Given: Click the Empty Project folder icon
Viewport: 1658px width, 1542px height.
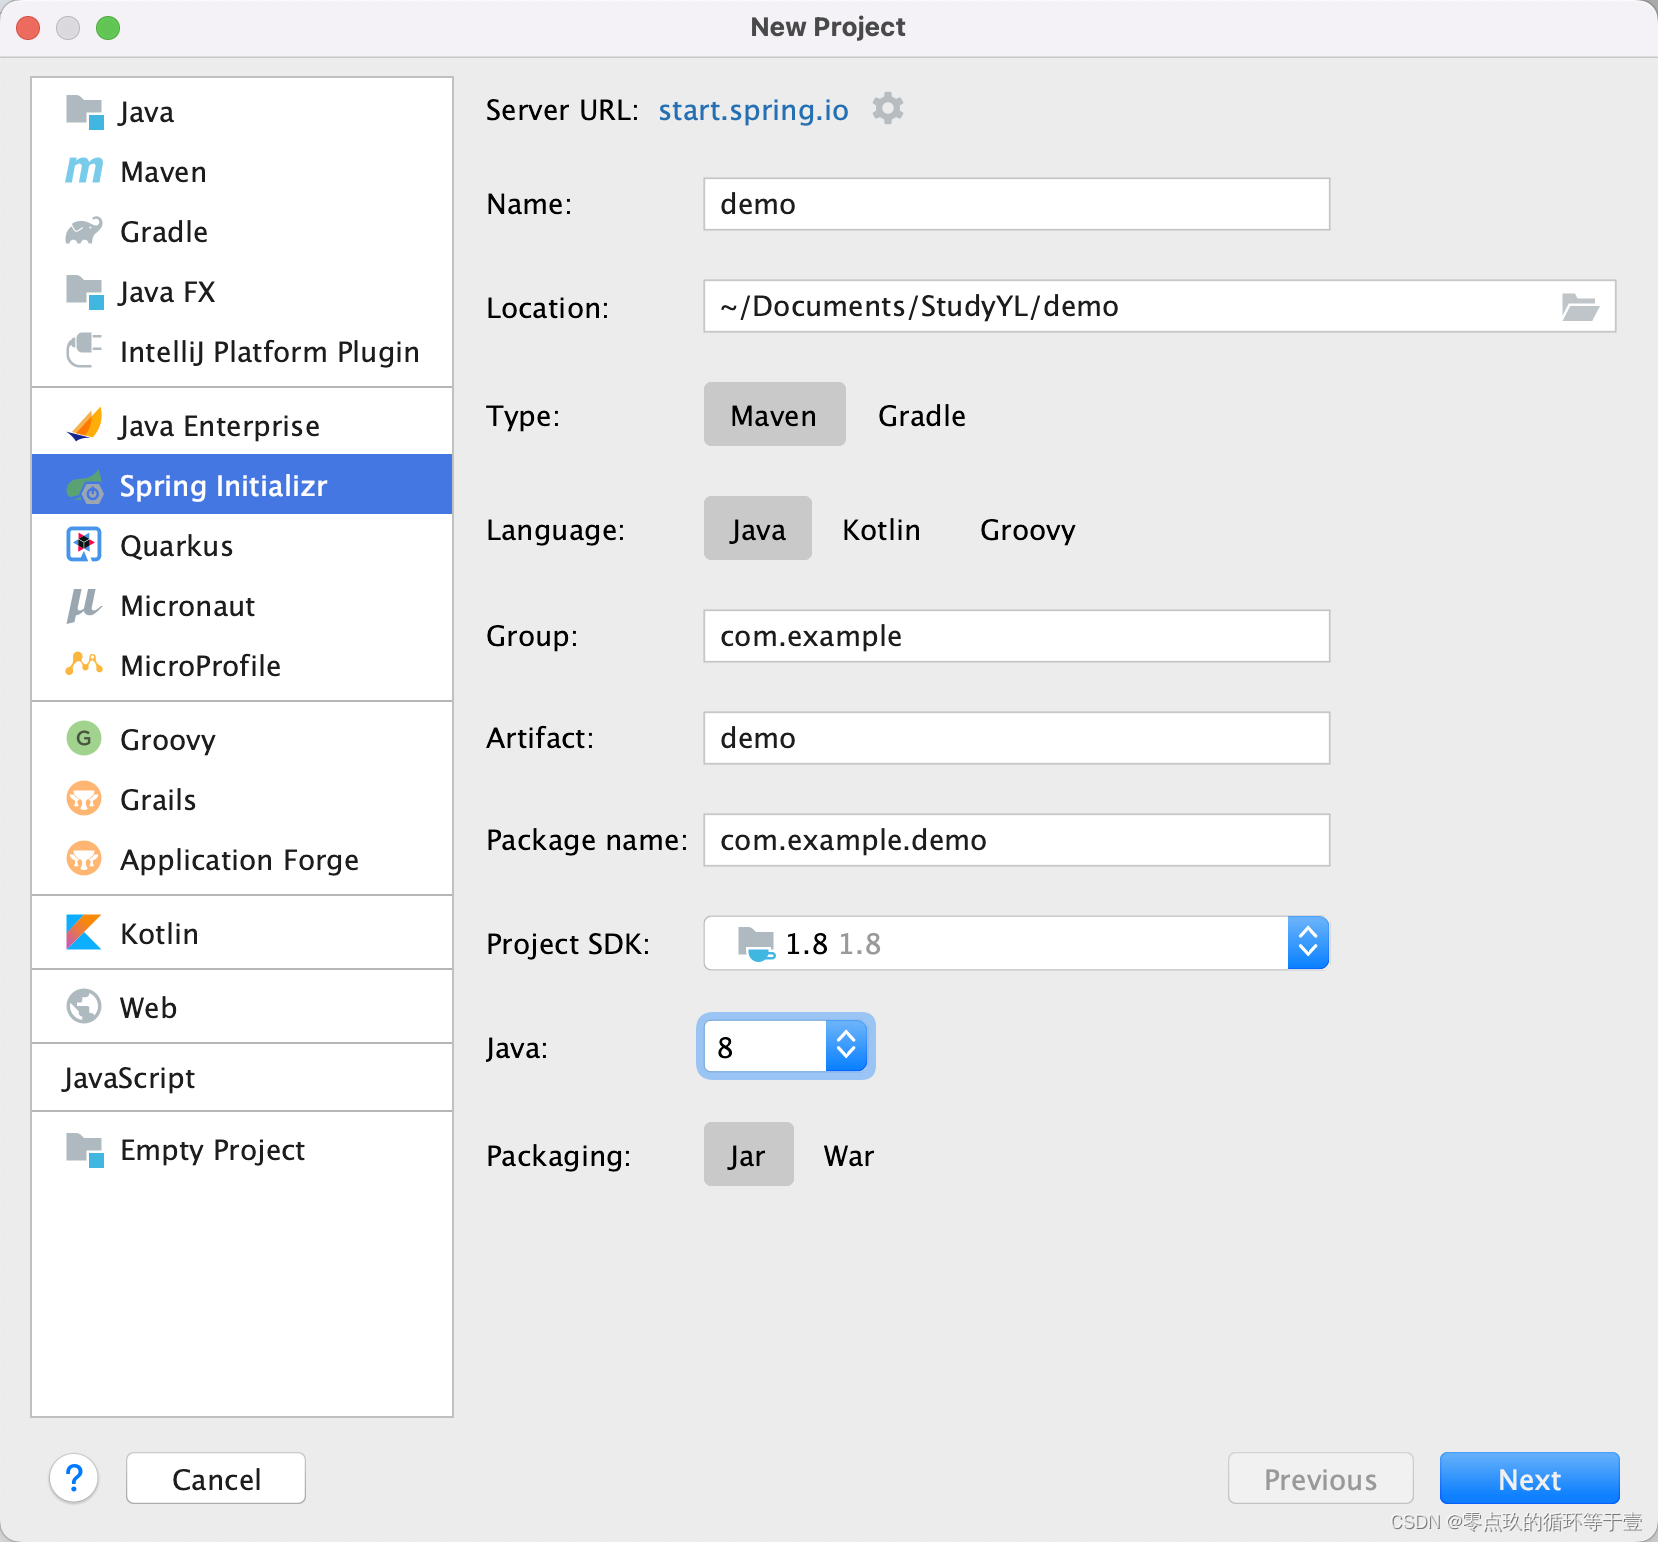Looking at the screenshot, I should (85, 1150).
